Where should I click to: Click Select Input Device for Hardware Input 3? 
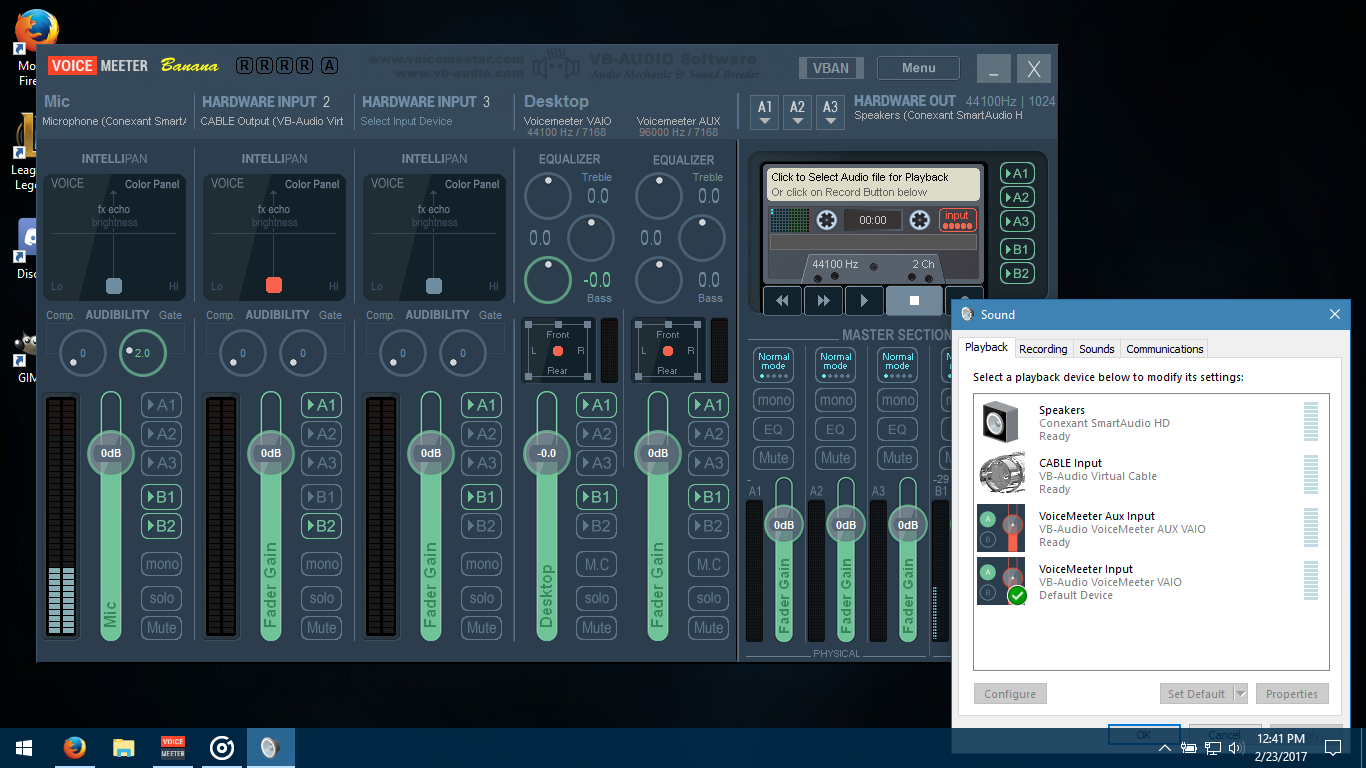(x=406, y=121)
